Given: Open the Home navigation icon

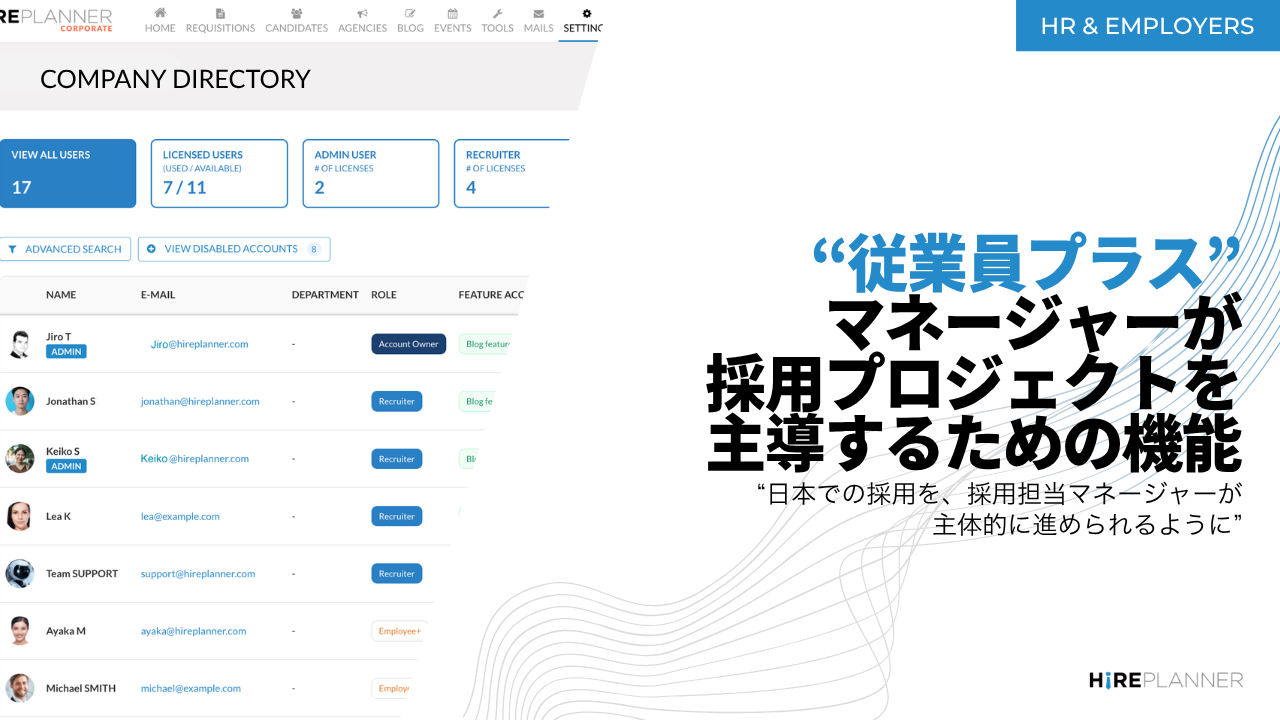Looking at the screenshot, I should click(159, 13).
